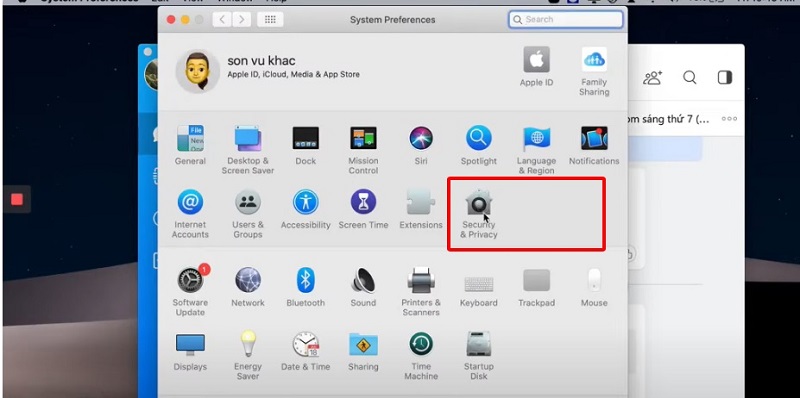
Task: Toggle the sidebar panel icon in background window
Action: pyautogui.click(x=724, y=77)
